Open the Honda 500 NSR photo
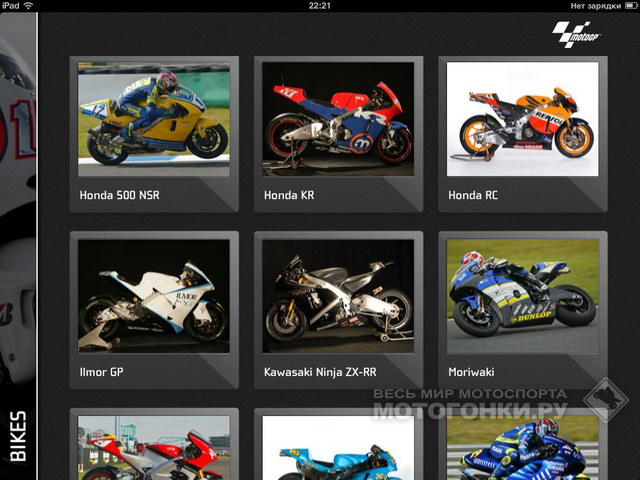The width and height of the screenshot is (640, 480). tap(154, 119)
